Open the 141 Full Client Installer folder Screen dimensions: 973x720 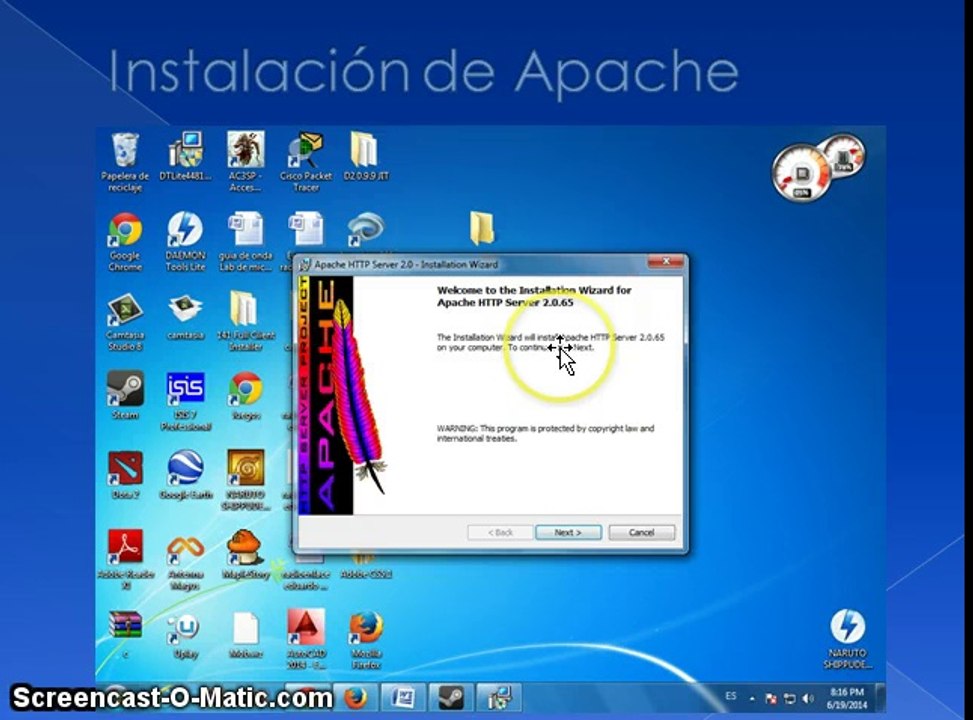246,322
